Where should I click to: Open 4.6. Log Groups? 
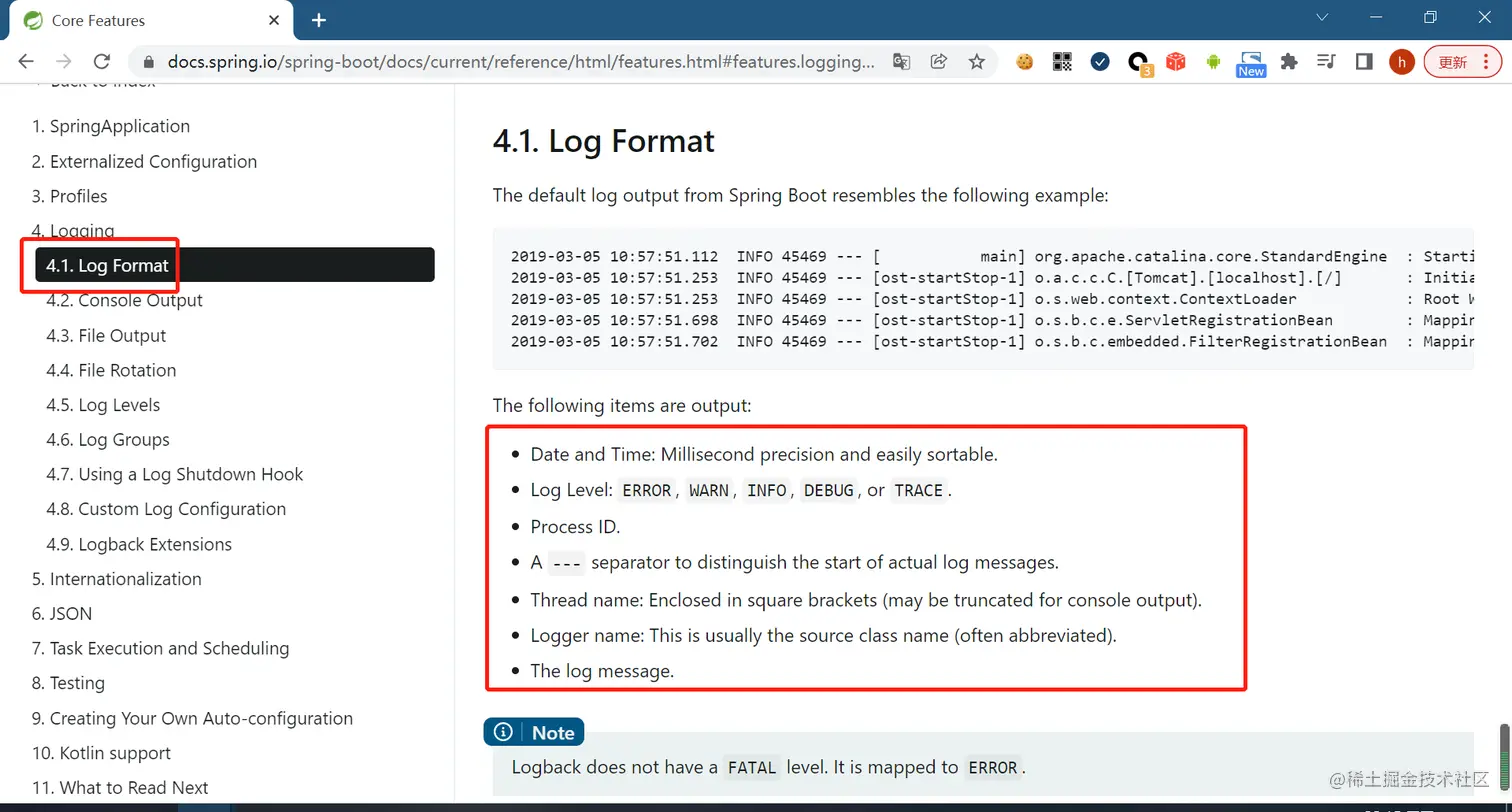click(x=108, y=440)
